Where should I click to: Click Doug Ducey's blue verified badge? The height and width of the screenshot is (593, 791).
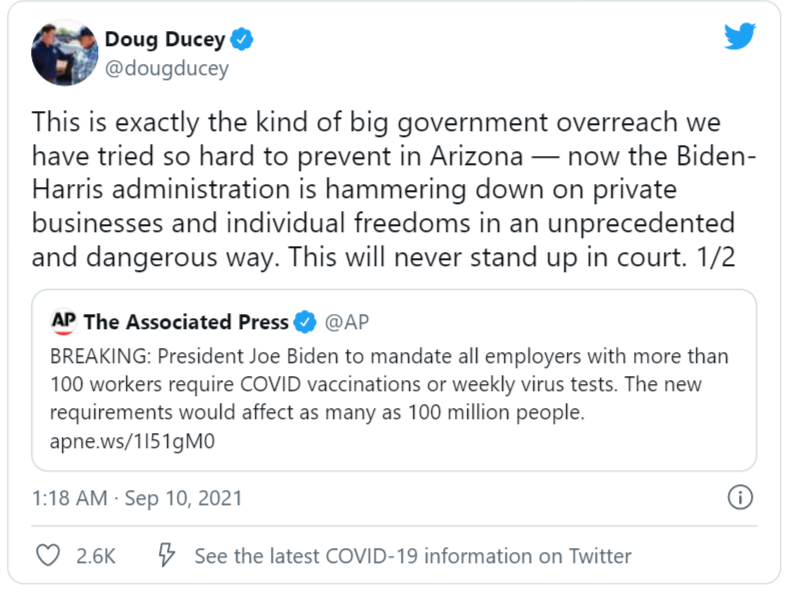point(243,41)
